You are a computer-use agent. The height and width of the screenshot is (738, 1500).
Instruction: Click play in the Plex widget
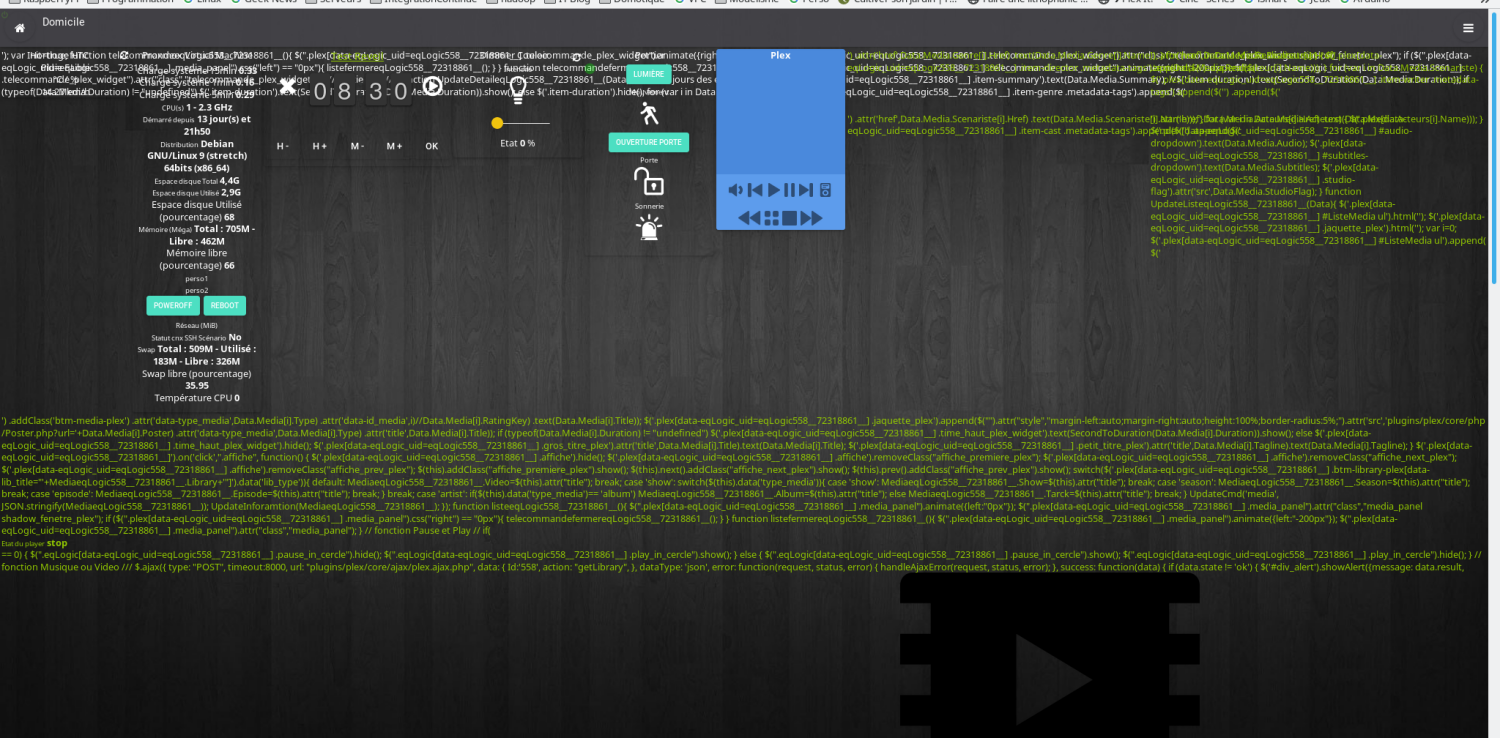[773, 190]
